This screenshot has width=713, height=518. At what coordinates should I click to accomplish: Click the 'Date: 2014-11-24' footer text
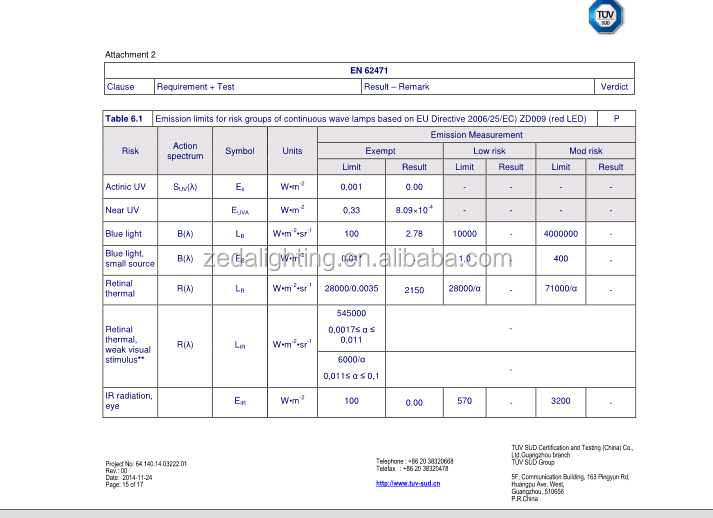(129, 478)
